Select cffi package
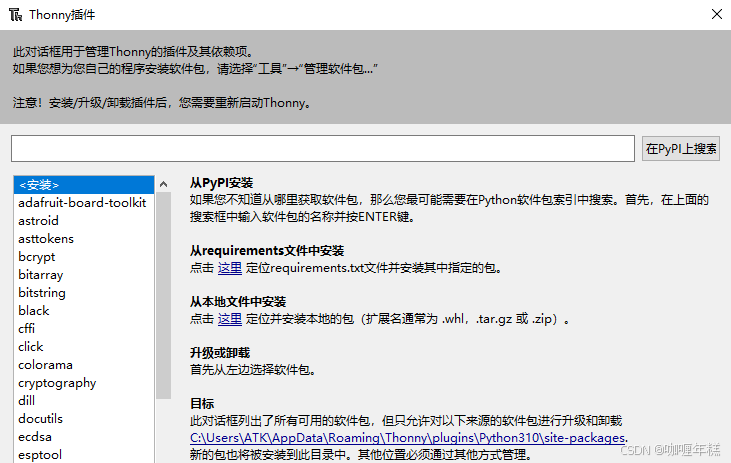This screenshot has width=731, height=463. point(84,329)
